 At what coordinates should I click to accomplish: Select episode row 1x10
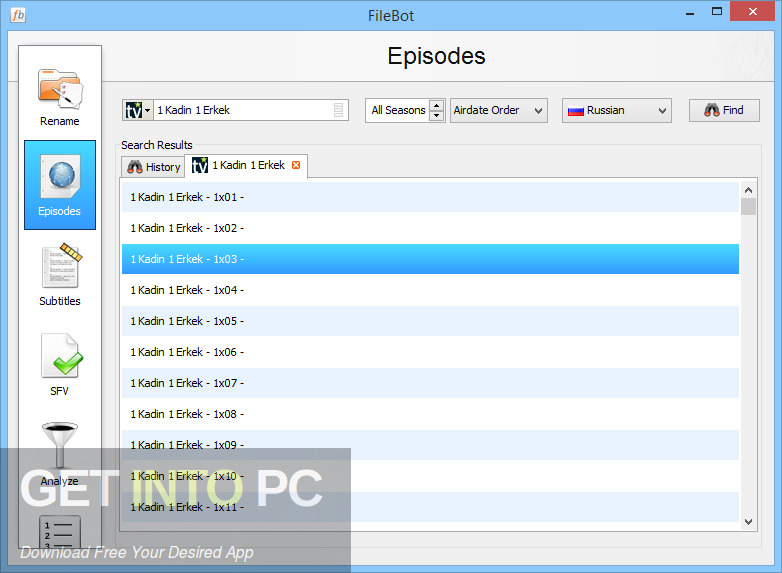click(430, 476)
